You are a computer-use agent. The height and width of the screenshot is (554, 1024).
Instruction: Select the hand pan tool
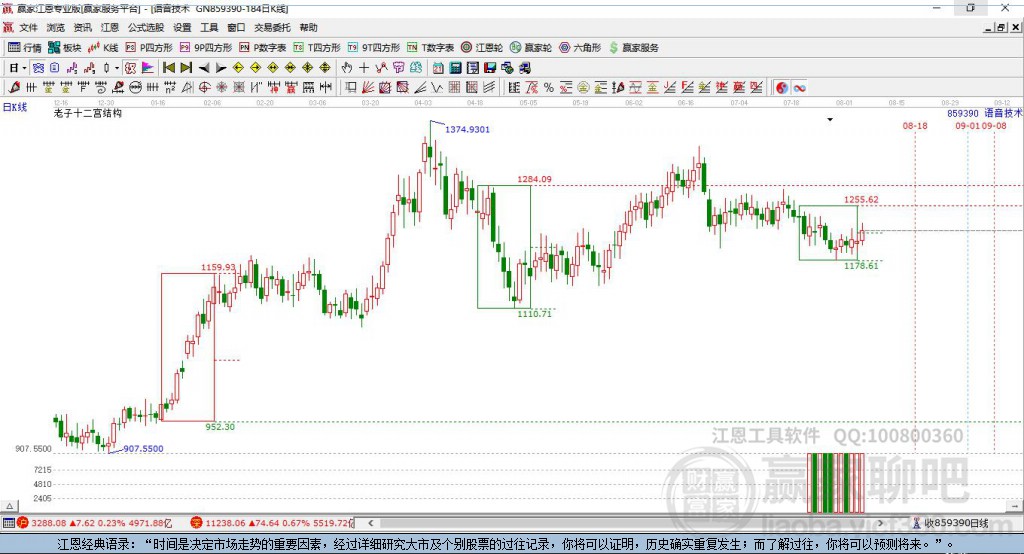[x=346, y=68]
